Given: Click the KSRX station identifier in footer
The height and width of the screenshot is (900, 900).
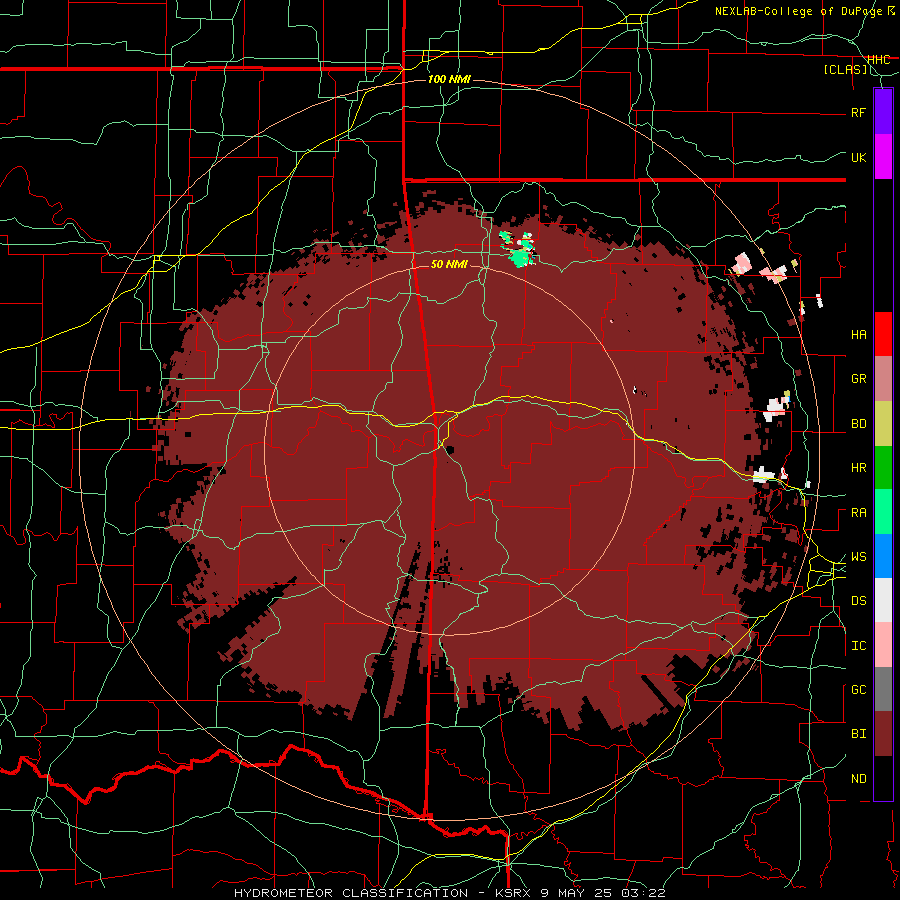Looking at the screenshot, I should [x=513, y=893].
